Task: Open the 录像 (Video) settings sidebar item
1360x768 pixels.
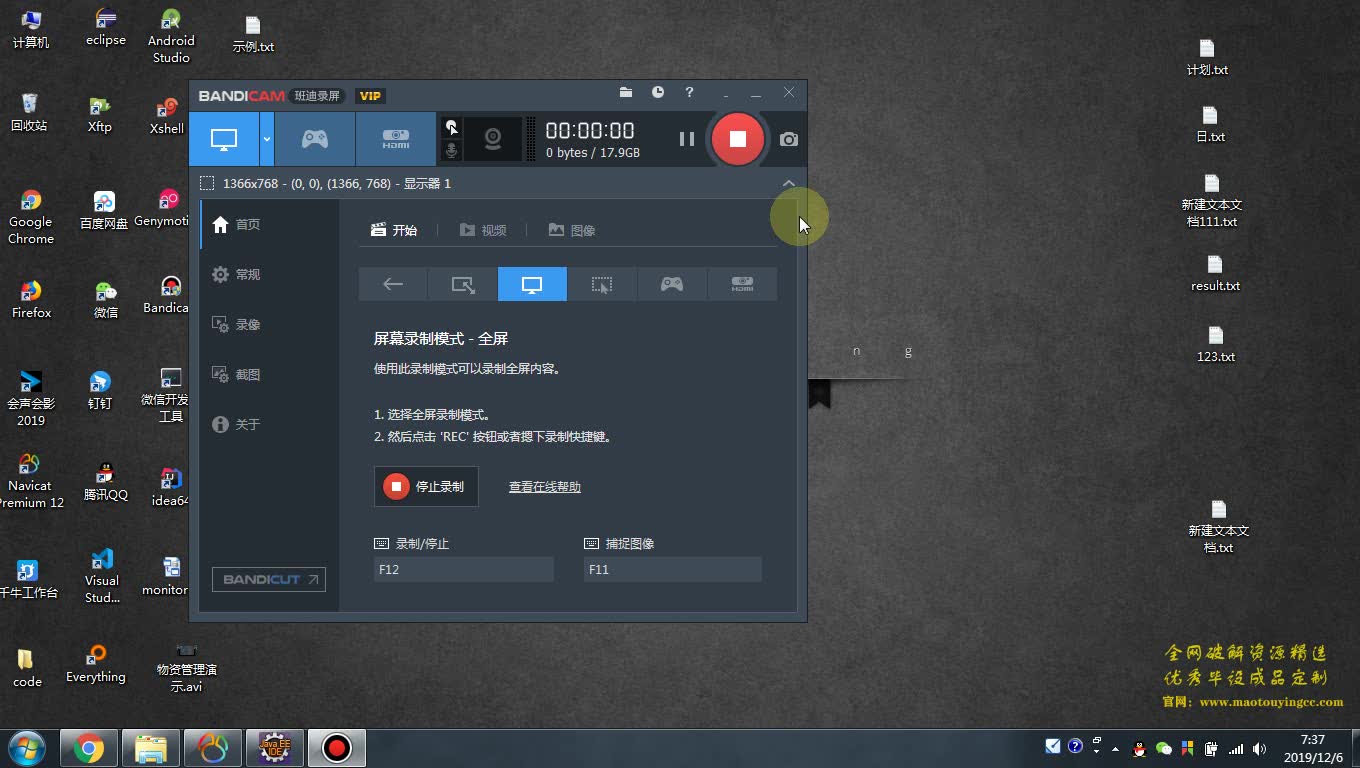Action: (x=270, y=325)
